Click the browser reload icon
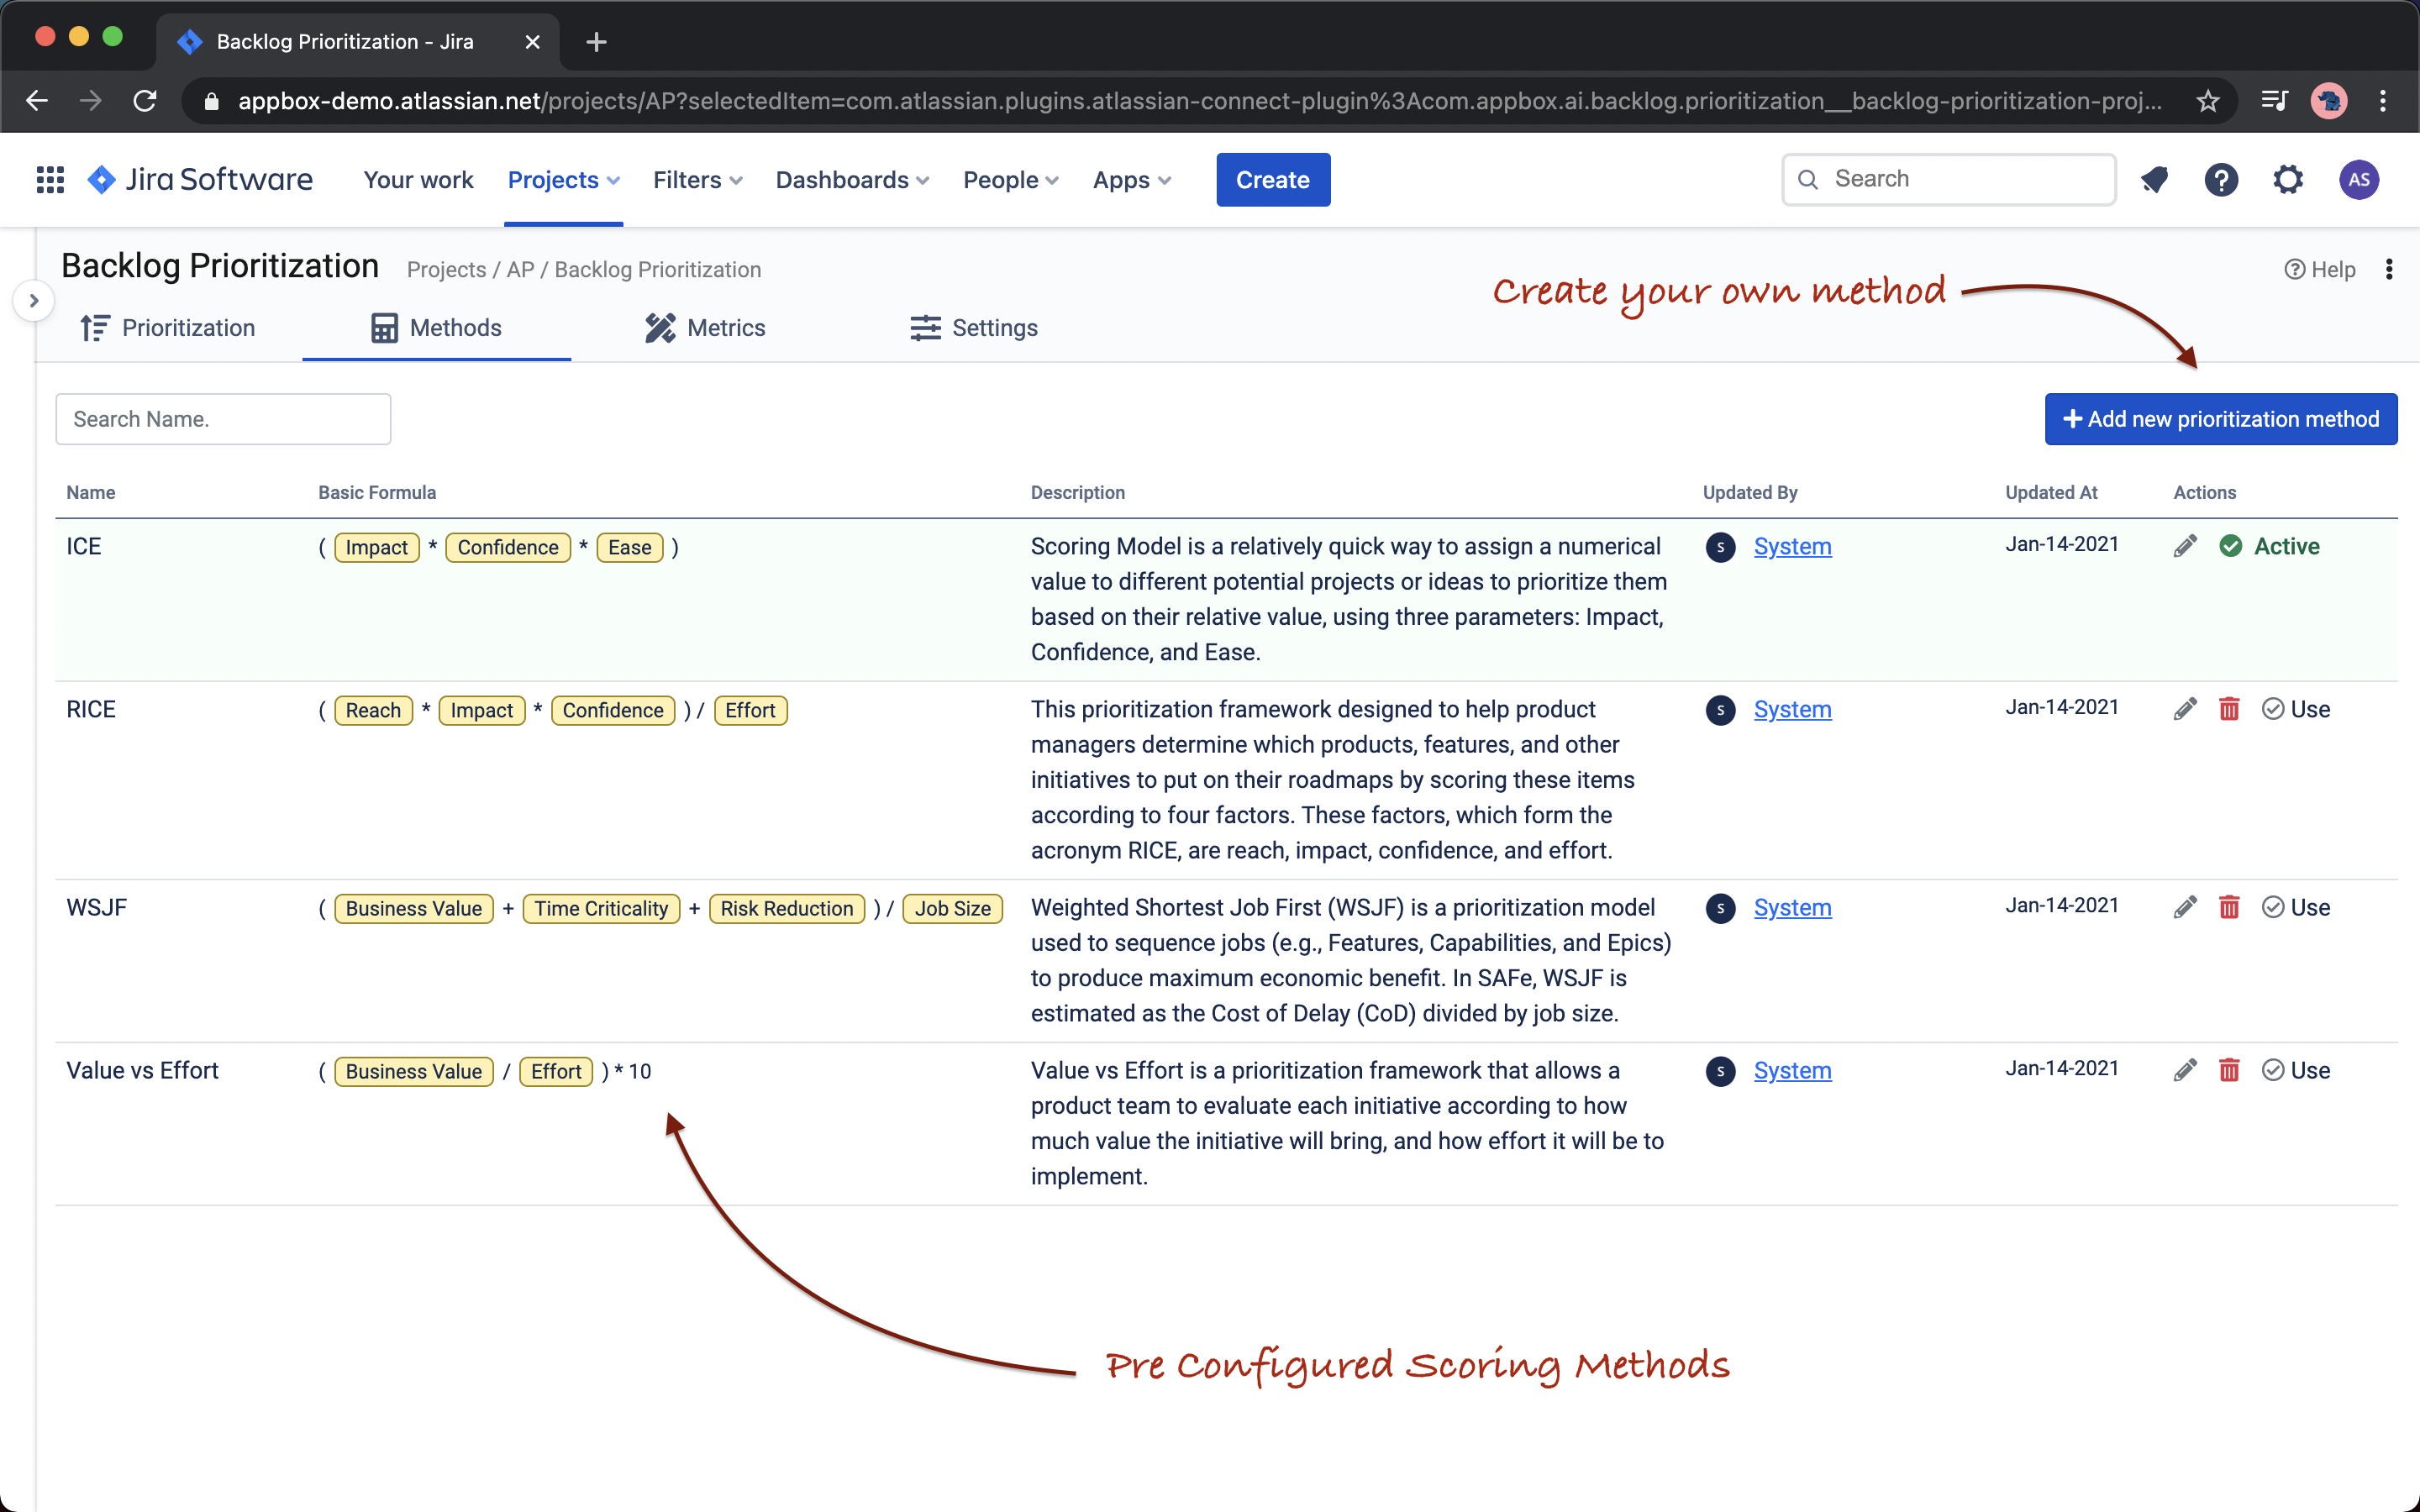The width and height of the screenshot is (2420, 1512). tap(145, 101)
